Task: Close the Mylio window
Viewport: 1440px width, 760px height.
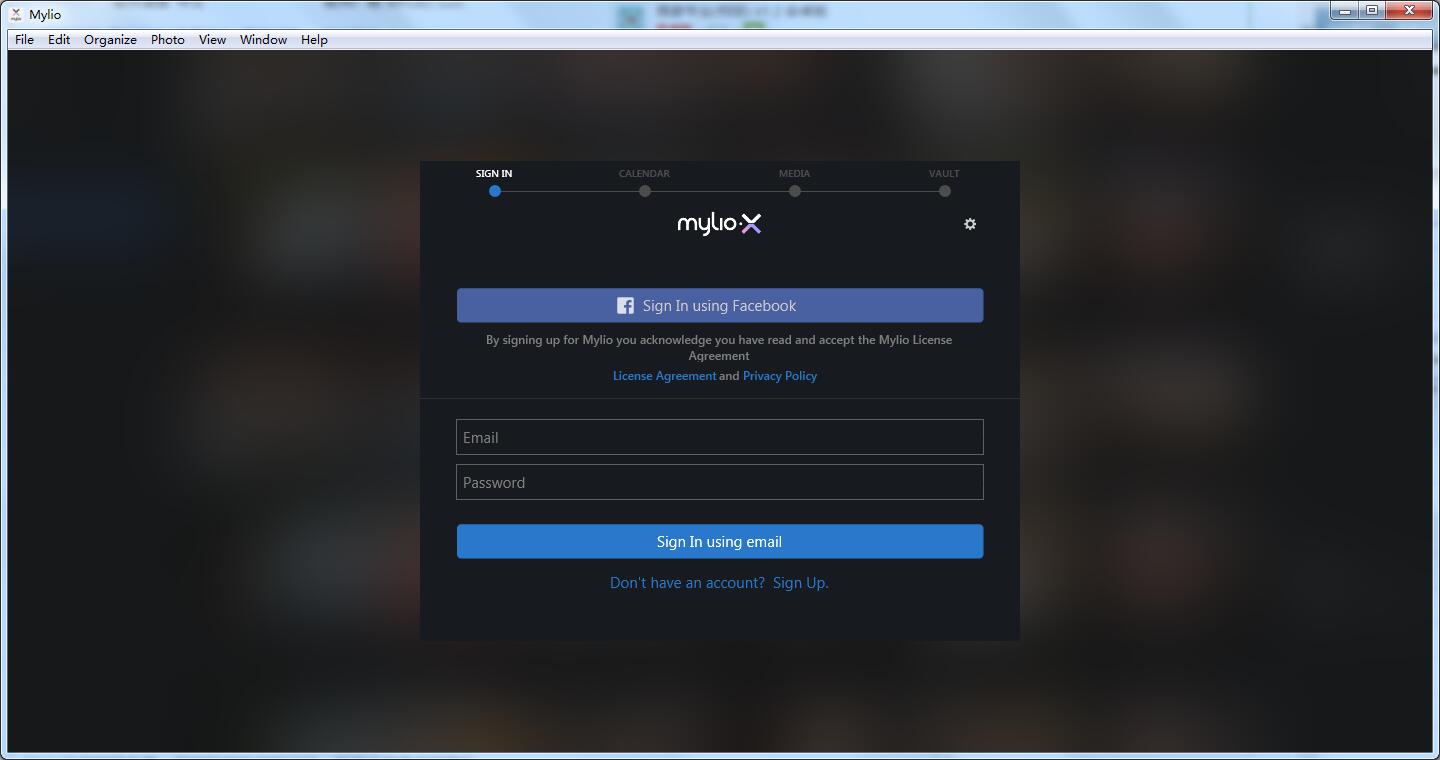Action: pyautogui.click(x=1410, y=11)
